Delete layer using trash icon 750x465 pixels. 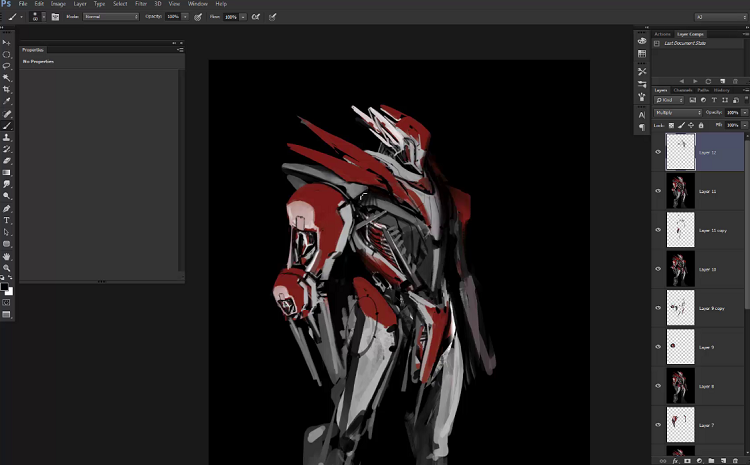[x=736, y=461]
